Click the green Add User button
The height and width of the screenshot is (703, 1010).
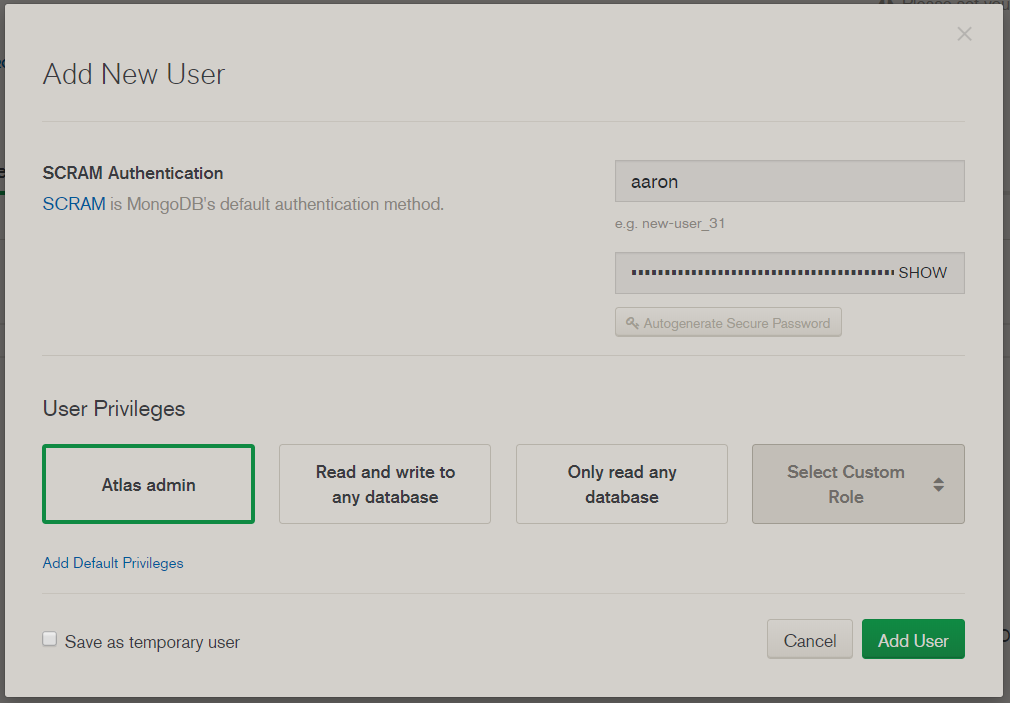coord(912,640)
